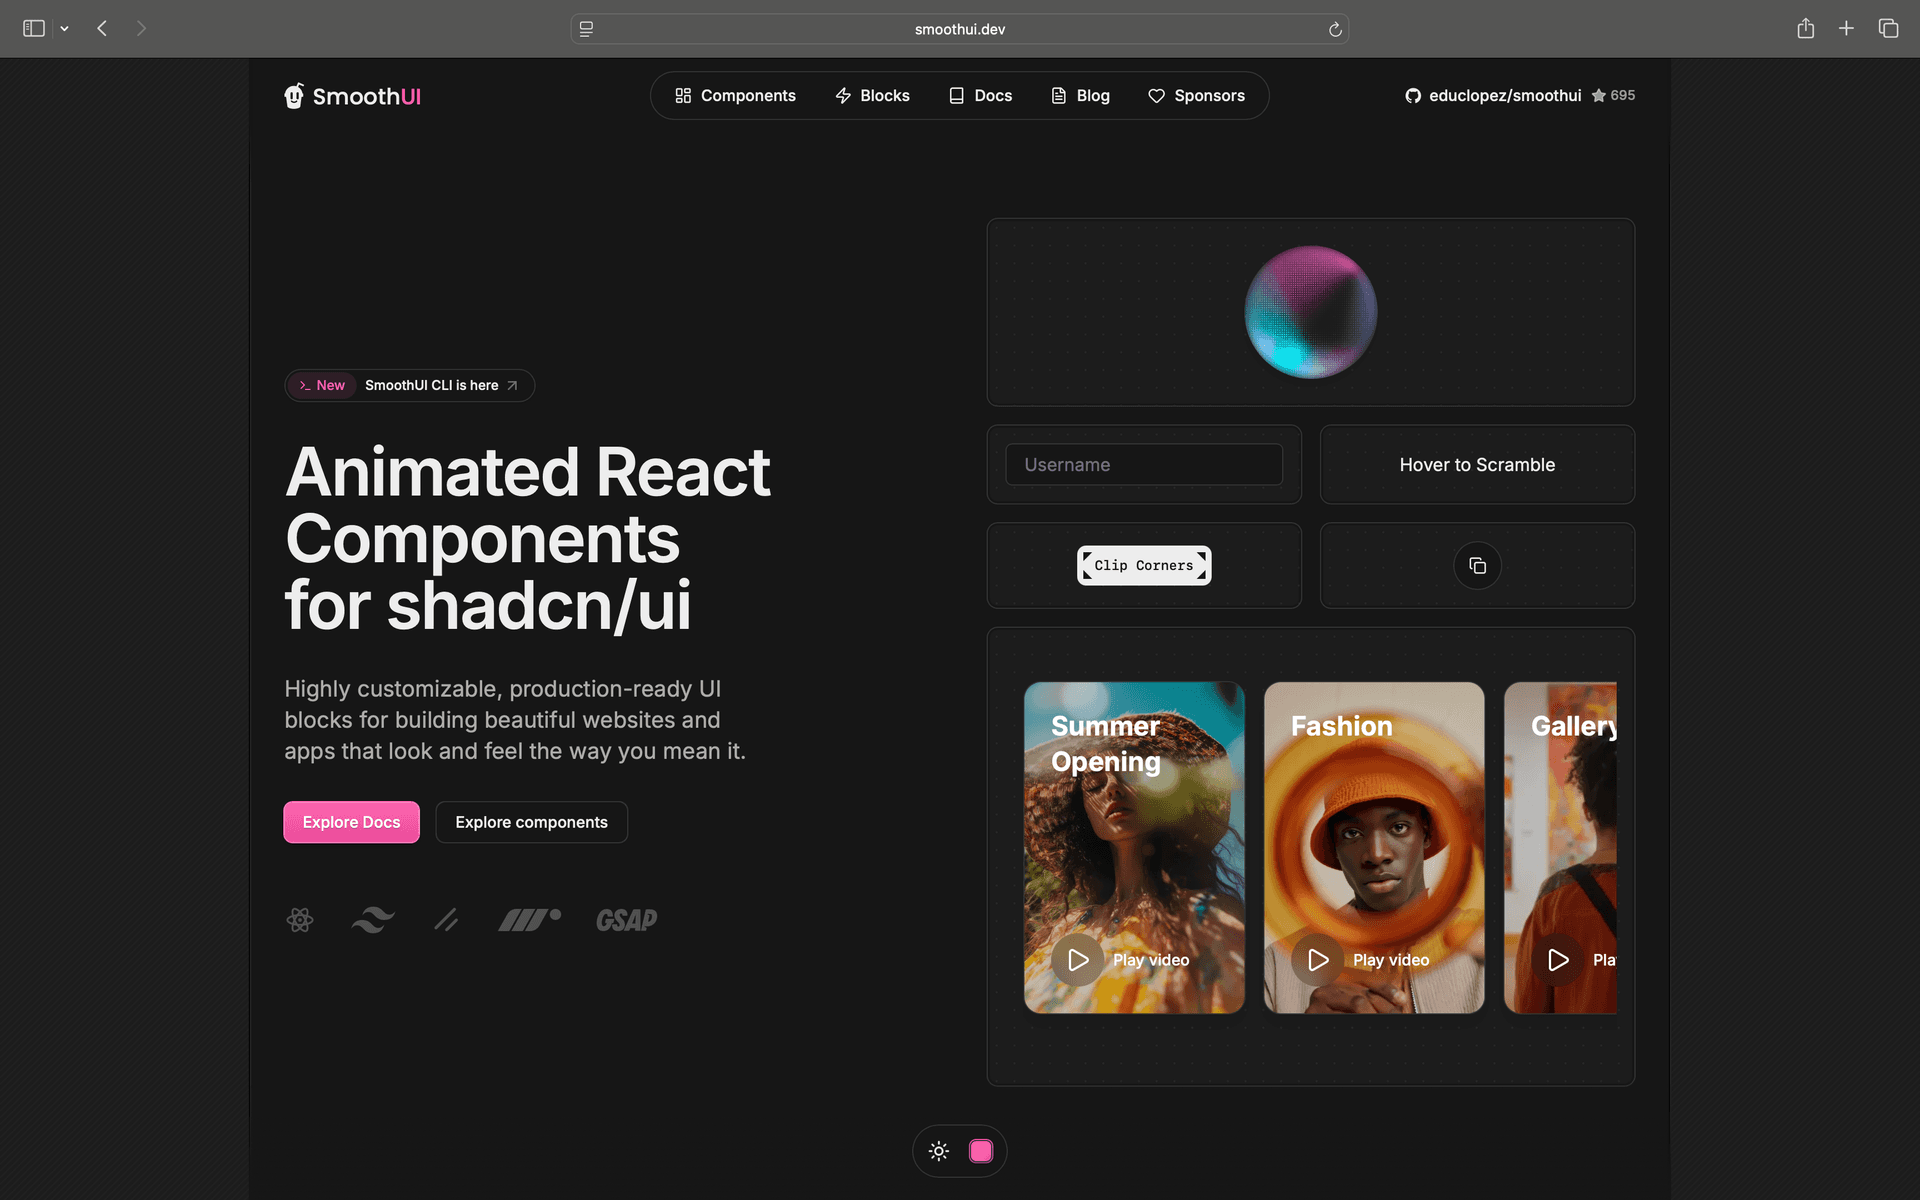Click the GSAP logo icon
The height and width of the screenshot is (1200, 1920).
coord(627,920)
